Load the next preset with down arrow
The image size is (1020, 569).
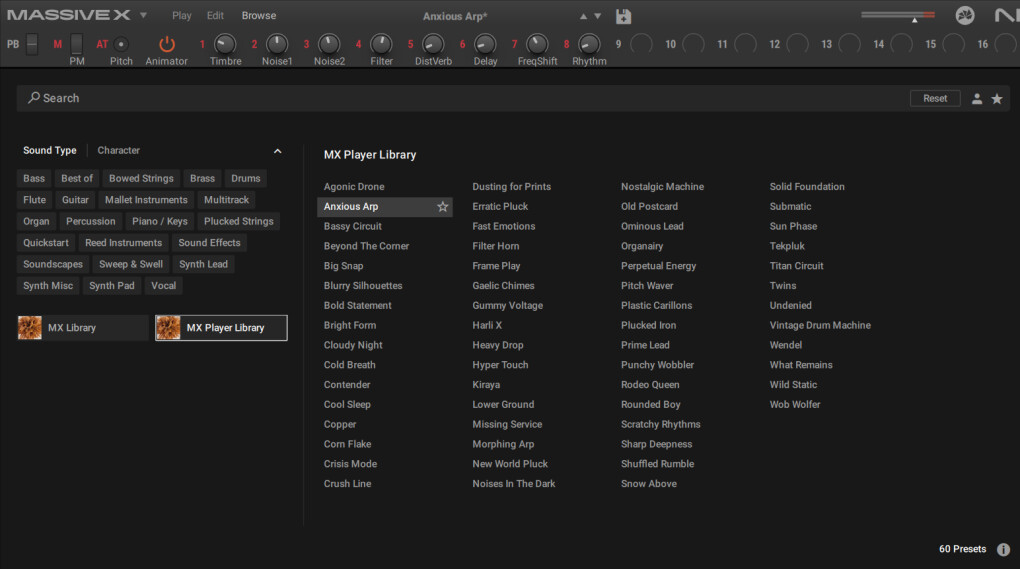pos(598,16)
